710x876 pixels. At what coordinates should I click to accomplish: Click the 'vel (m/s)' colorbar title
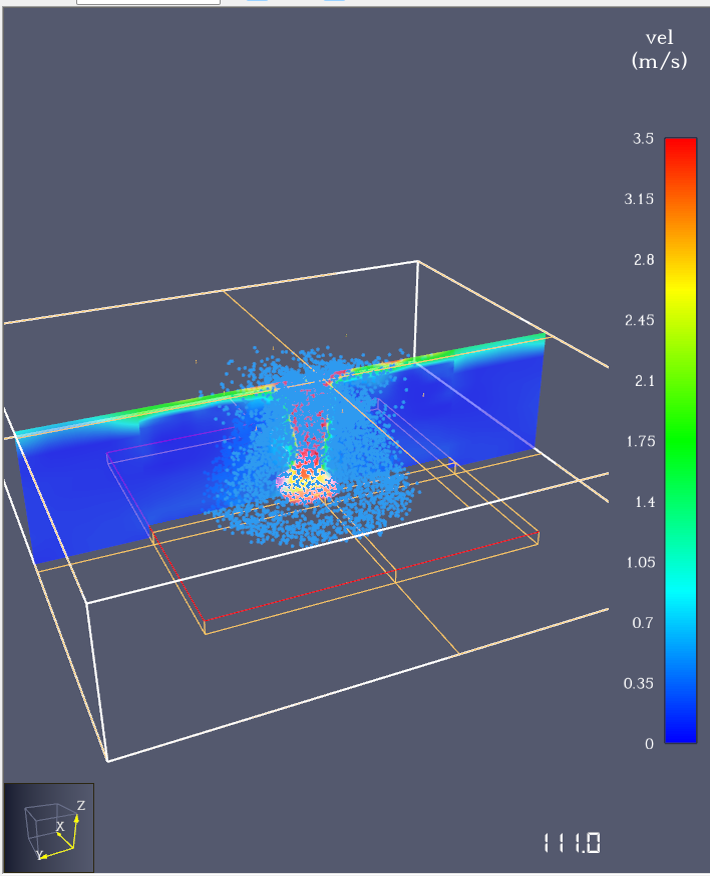pos(659,49)
